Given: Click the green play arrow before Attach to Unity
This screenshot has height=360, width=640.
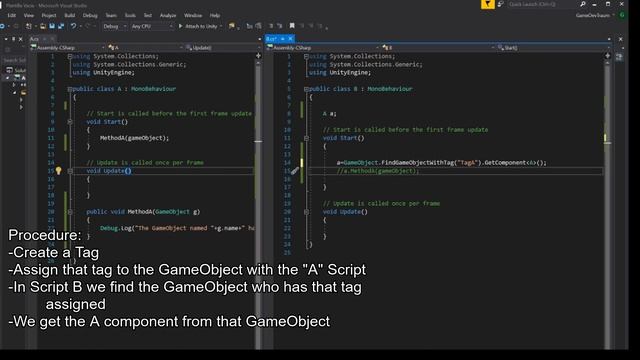Looking at the screenshot, I should pos(180,26).
